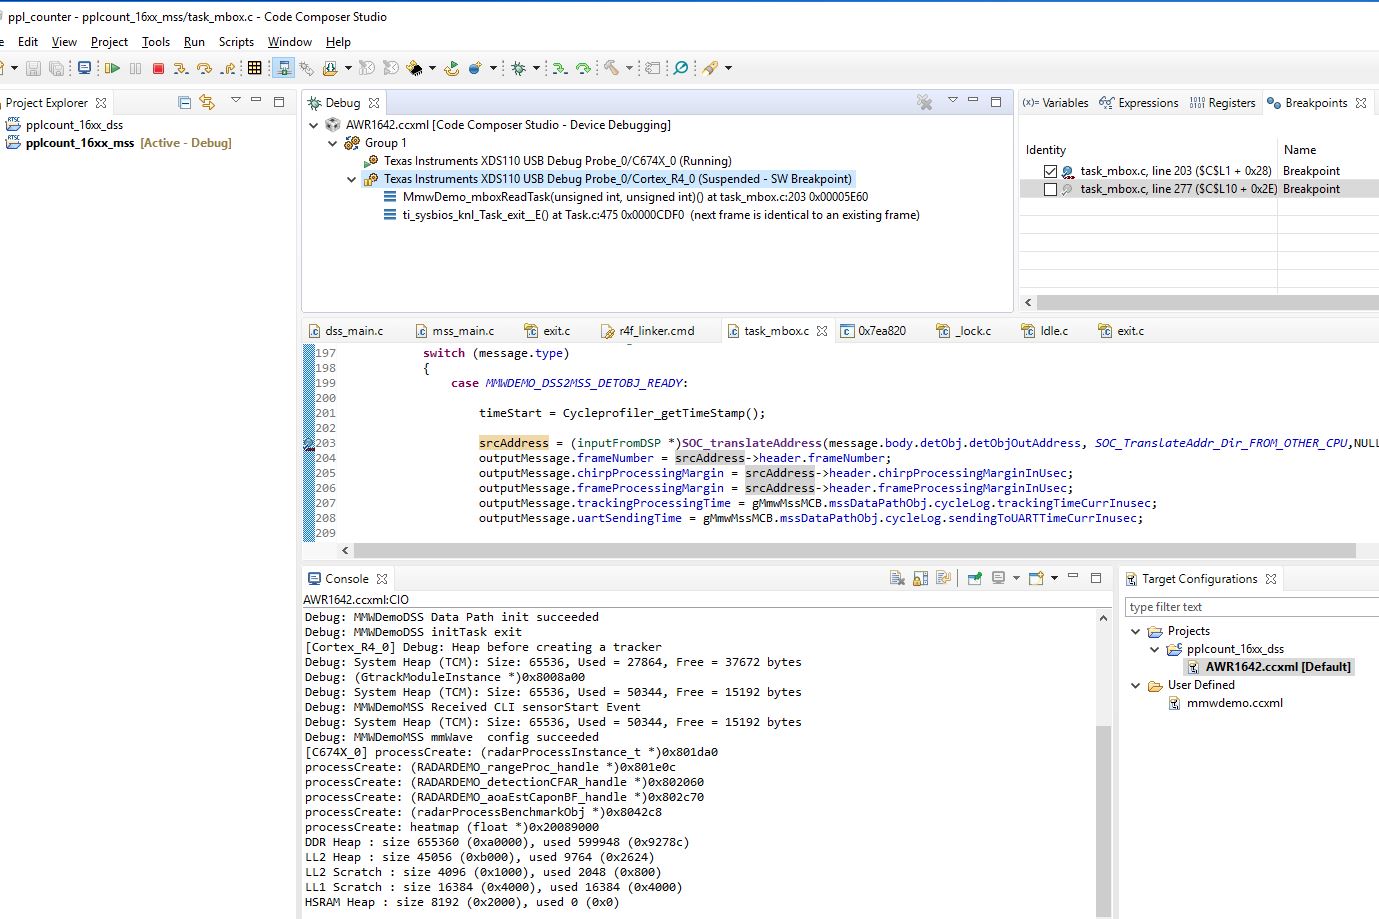Screen dimensions: 1379x919
Task: Click the Step Return toolbar icon
Action: tap(228, 68)
